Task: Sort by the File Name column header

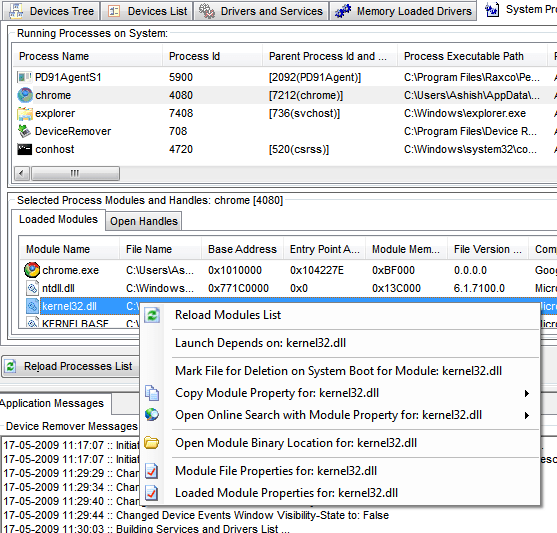Action: click(160, 249)
